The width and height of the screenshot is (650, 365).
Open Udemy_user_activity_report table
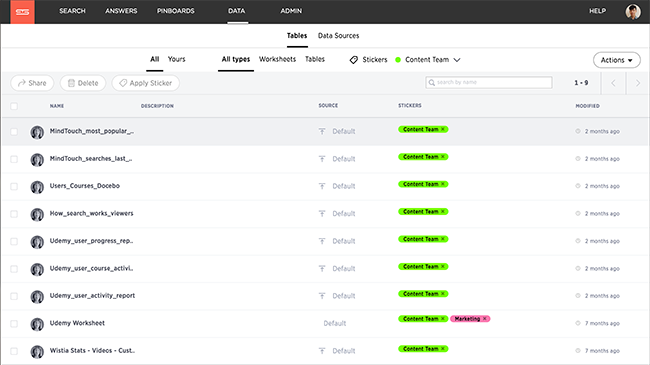point(92,296)
